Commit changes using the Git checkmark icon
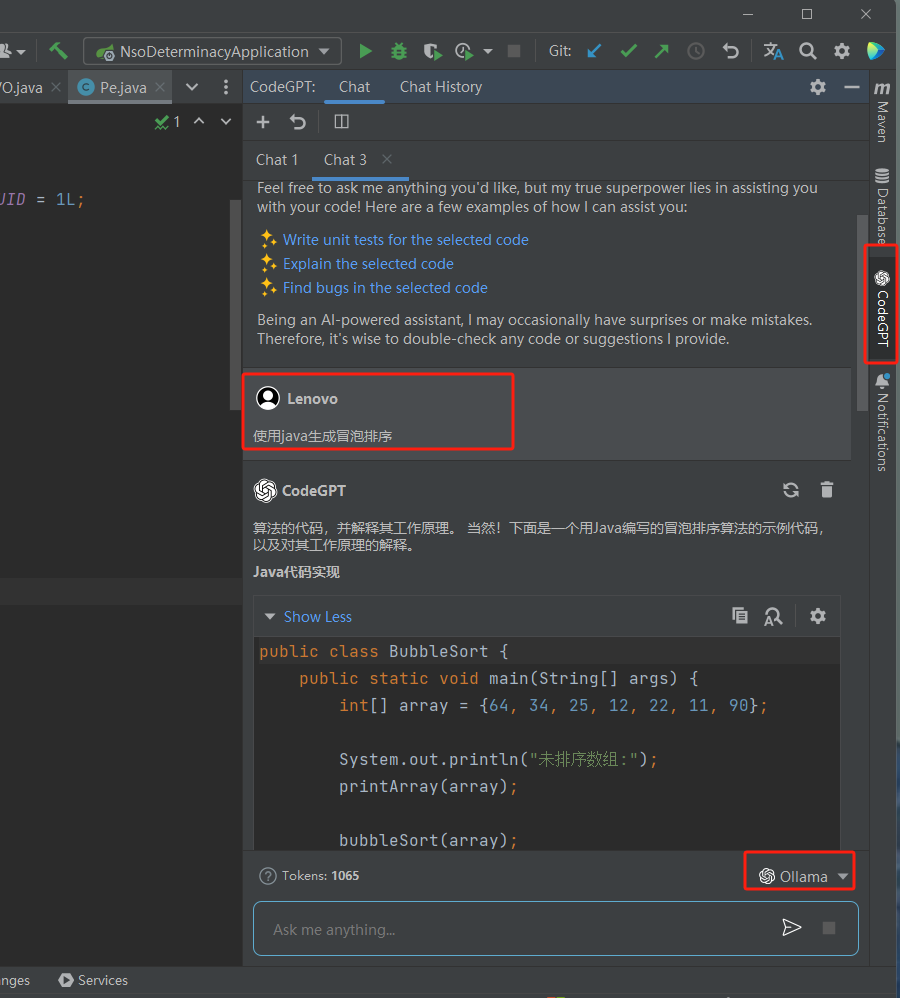Screen dimensions: 900x998 pos(629,51)
